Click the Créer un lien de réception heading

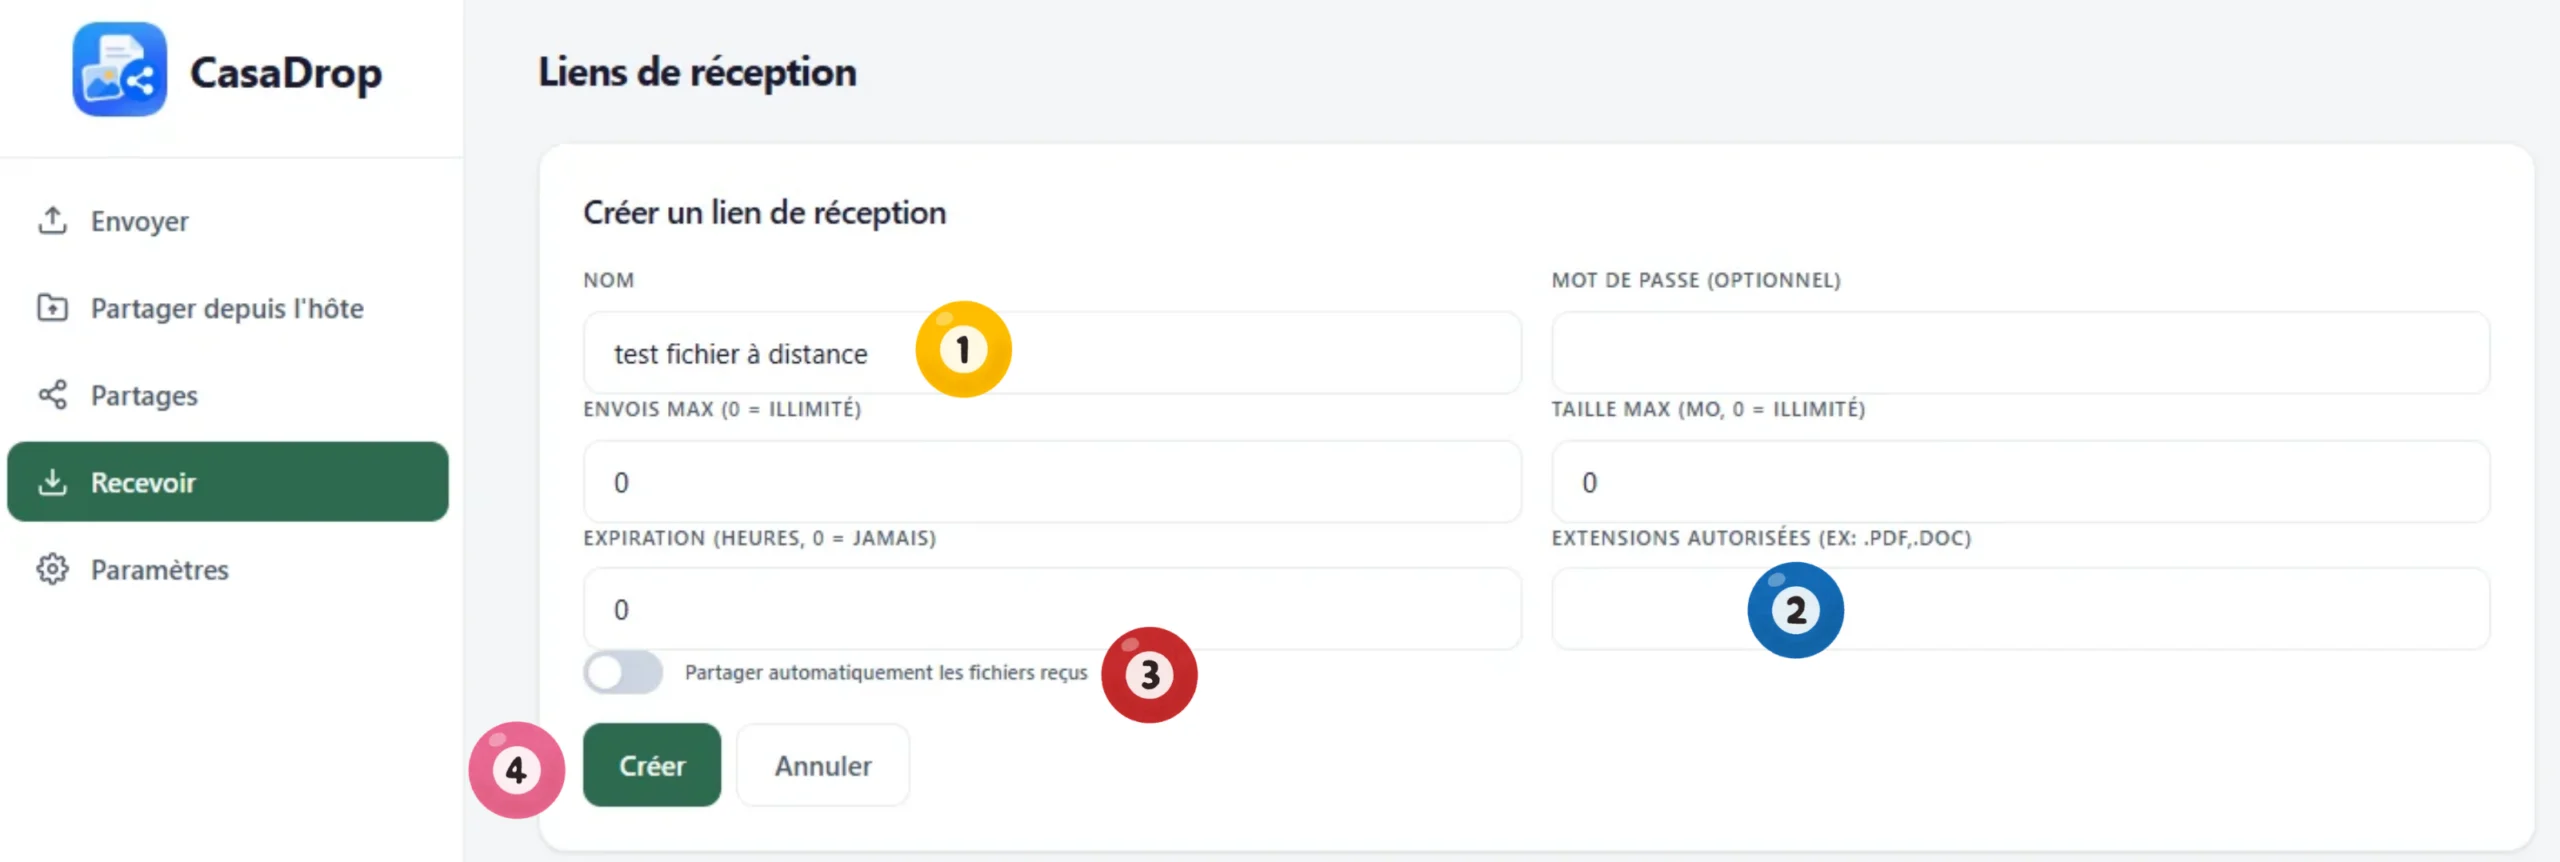pyautogui.click(x=765, y=212)
